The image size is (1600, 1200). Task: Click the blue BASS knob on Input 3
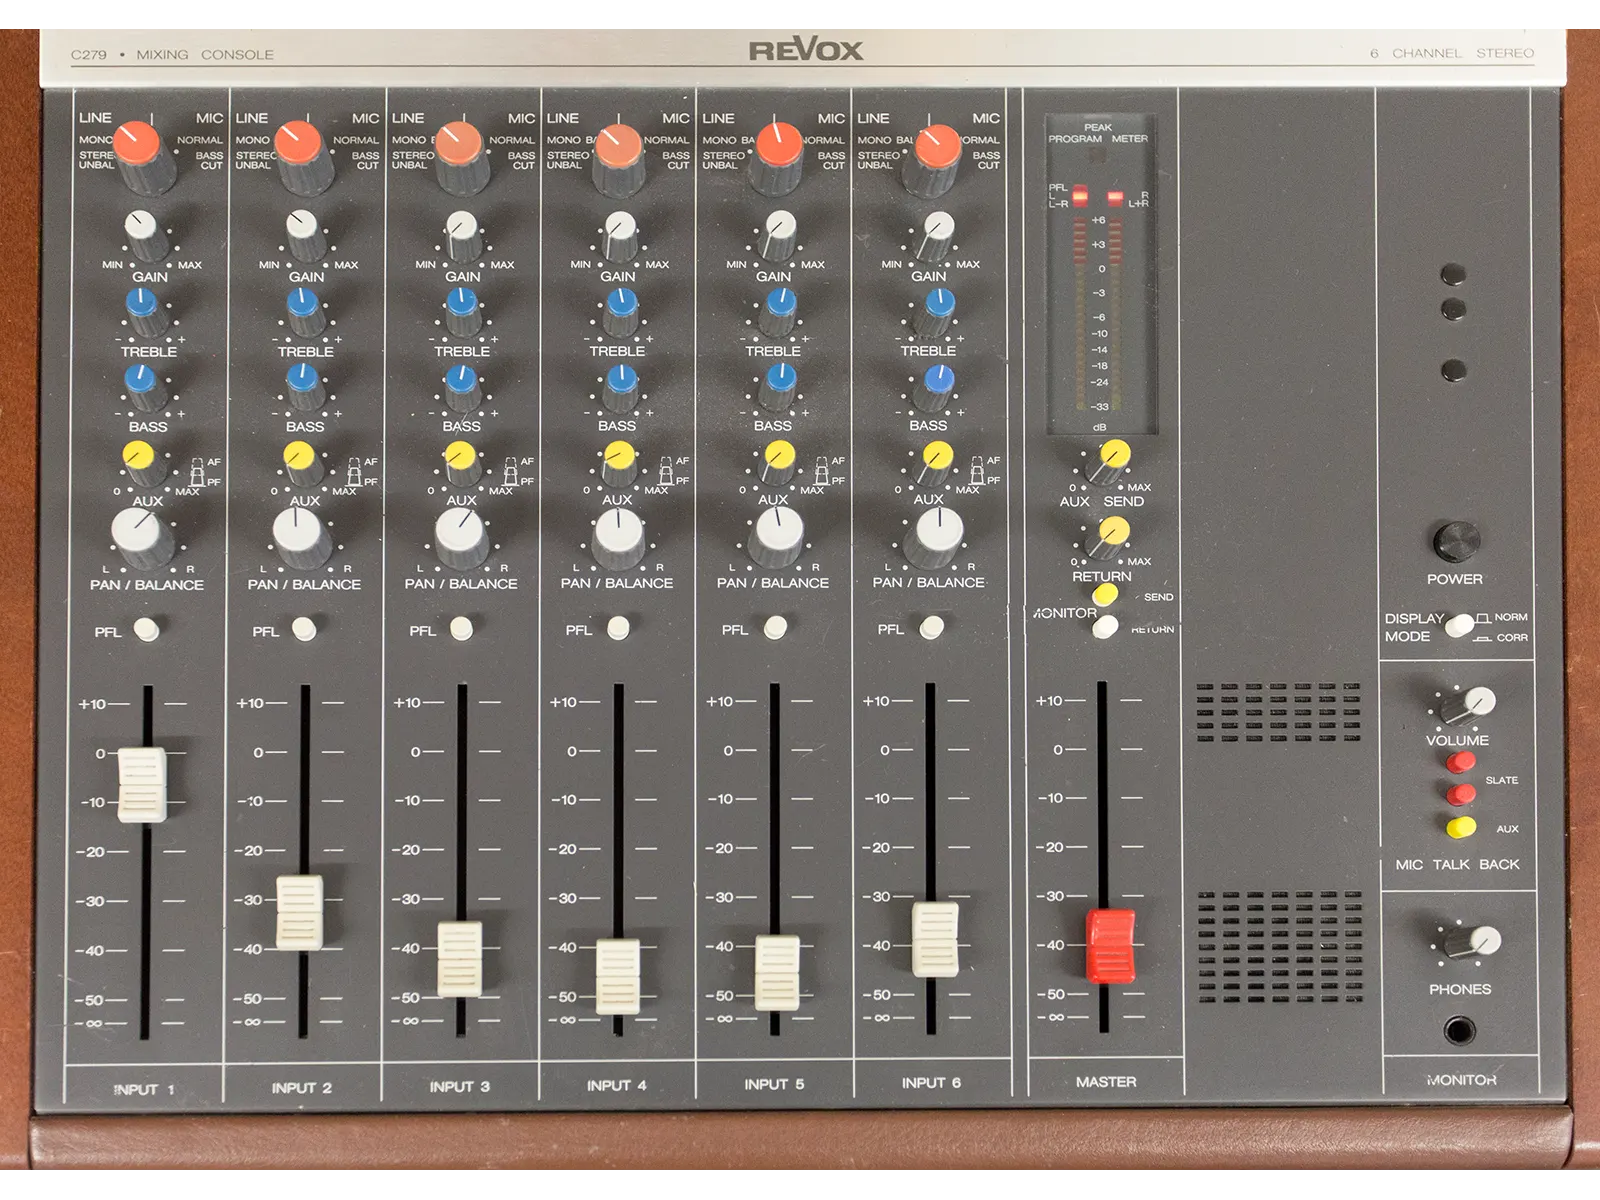tap(462, 387)
